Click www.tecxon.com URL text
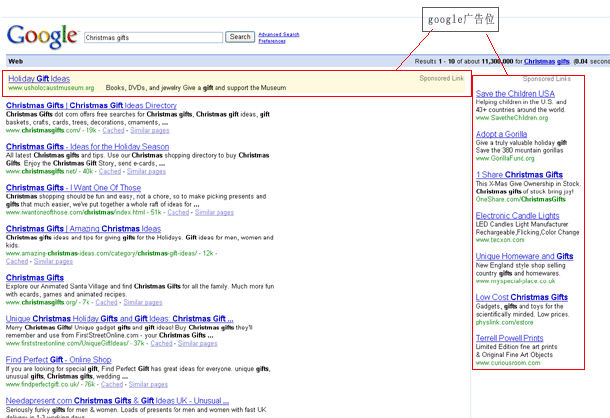 500,240
